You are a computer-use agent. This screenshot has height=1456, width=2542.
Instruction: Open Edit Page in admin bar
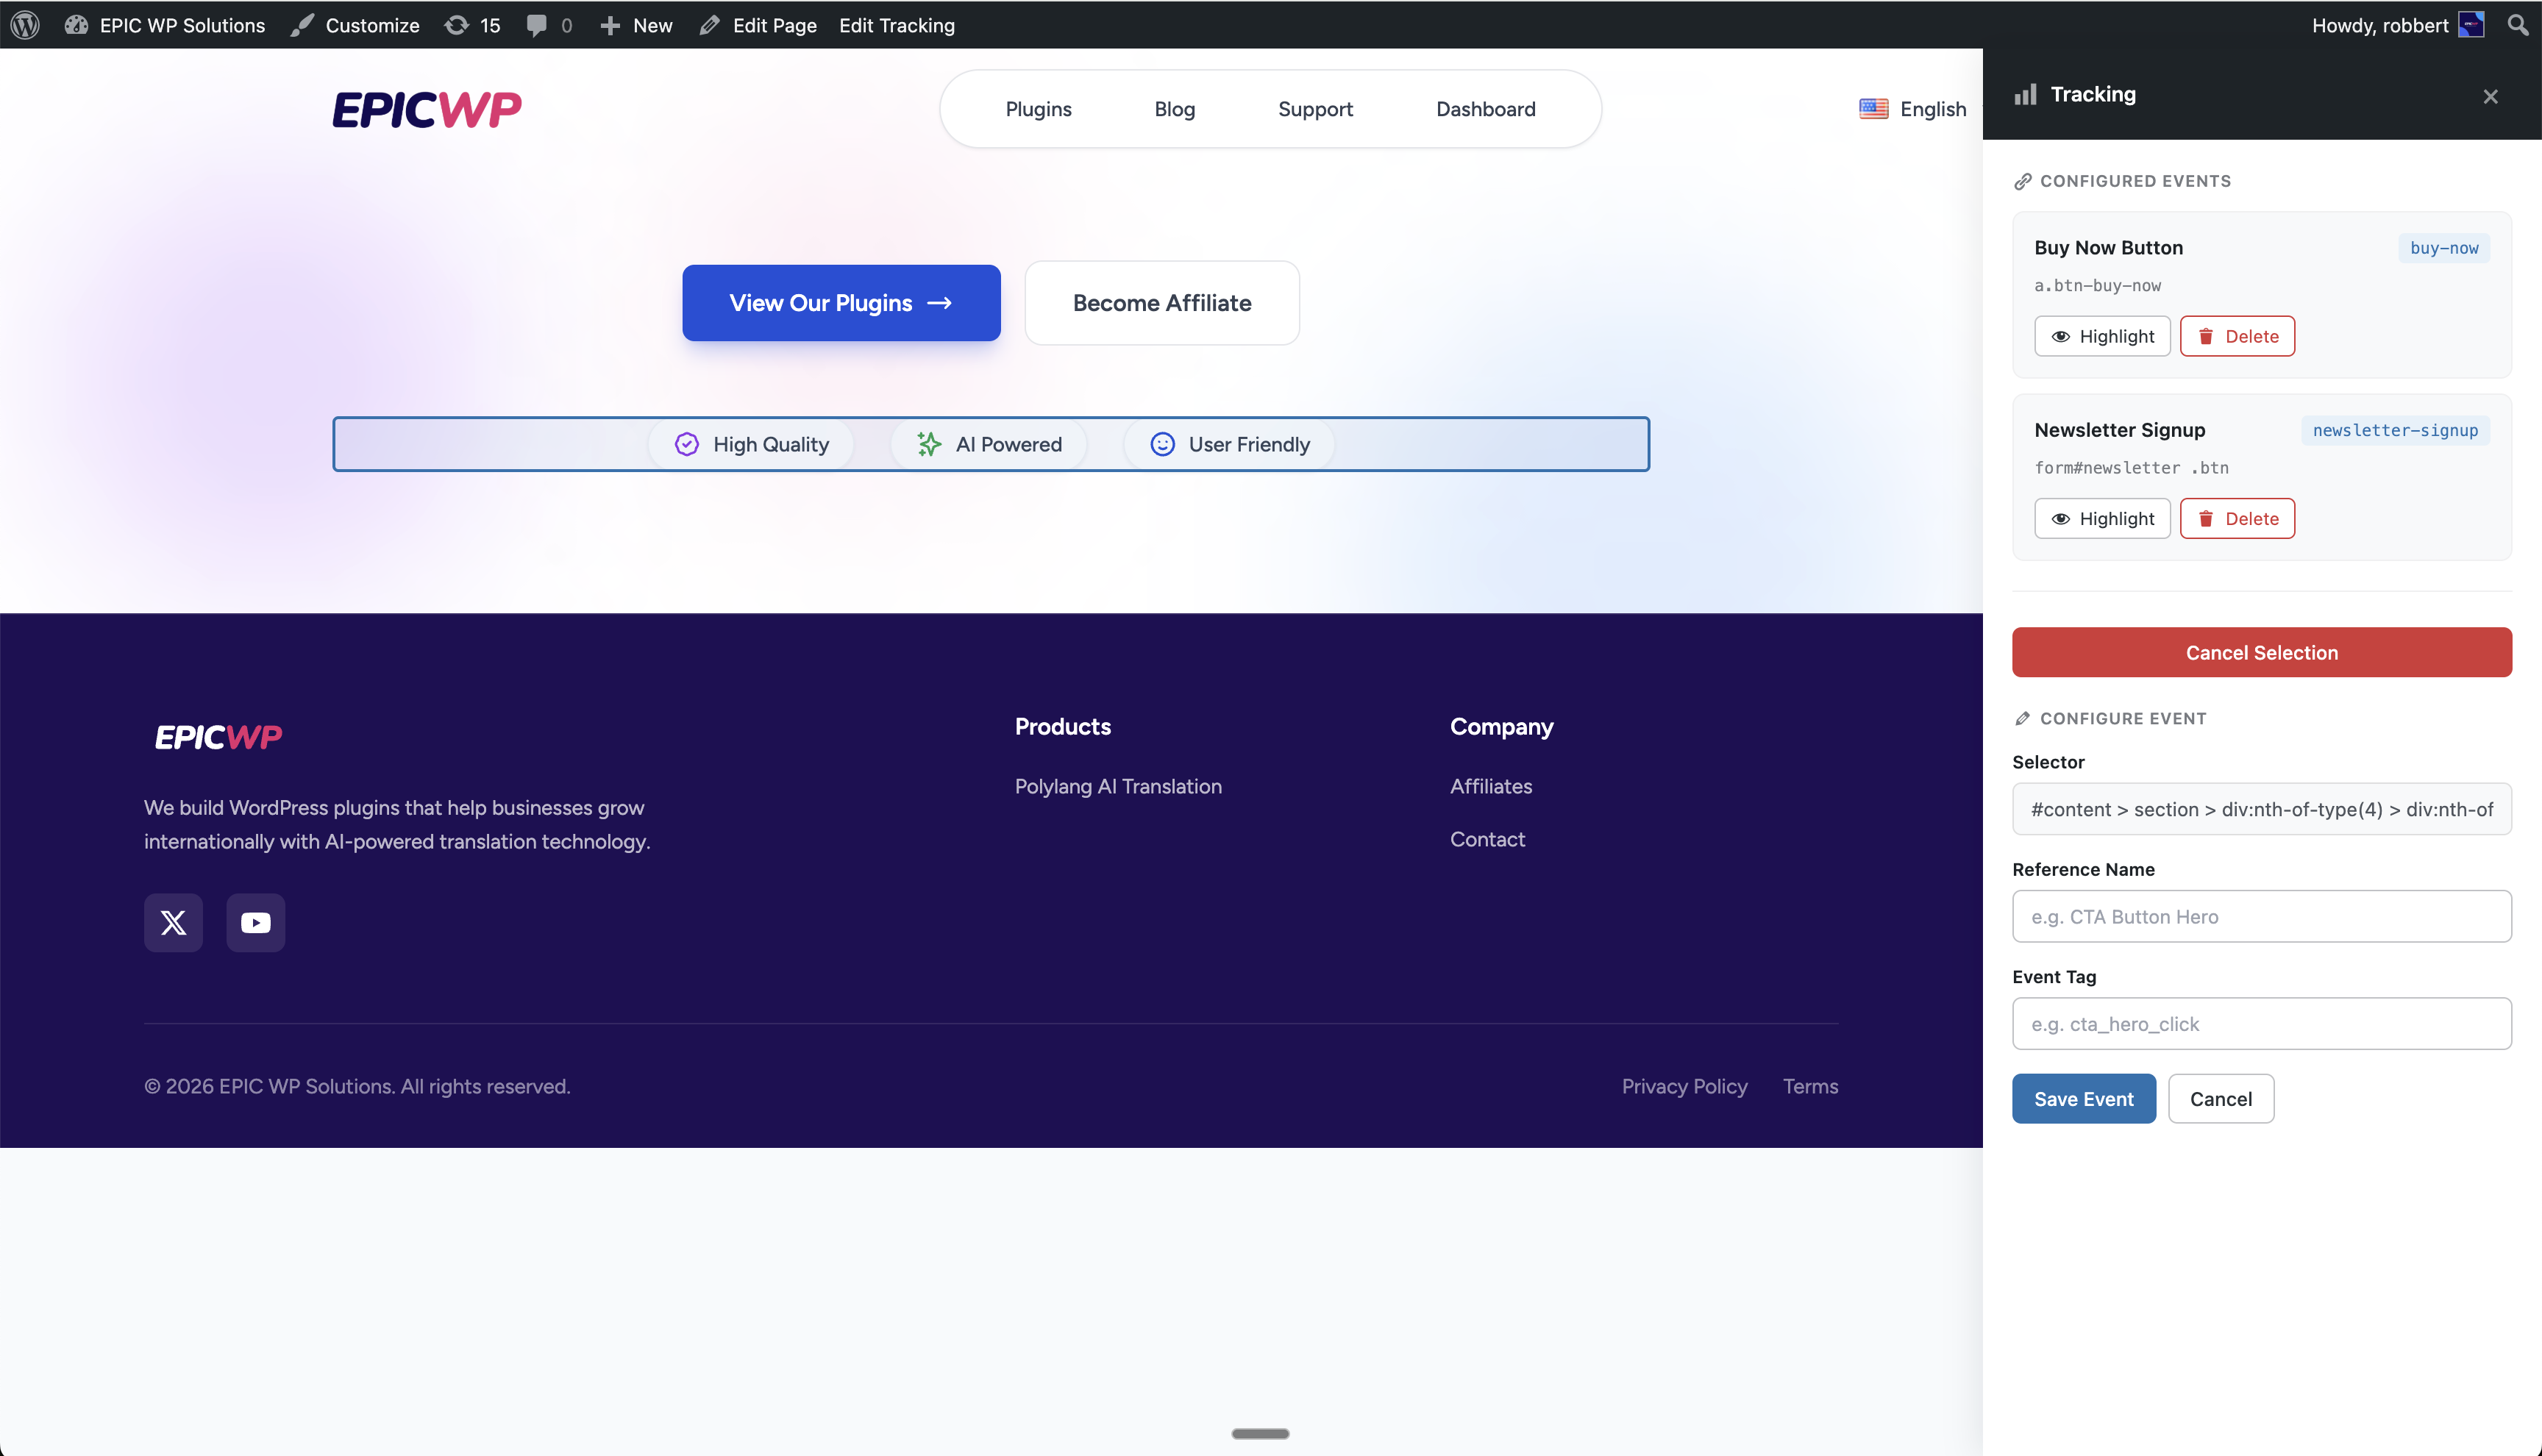coord(758,25)
